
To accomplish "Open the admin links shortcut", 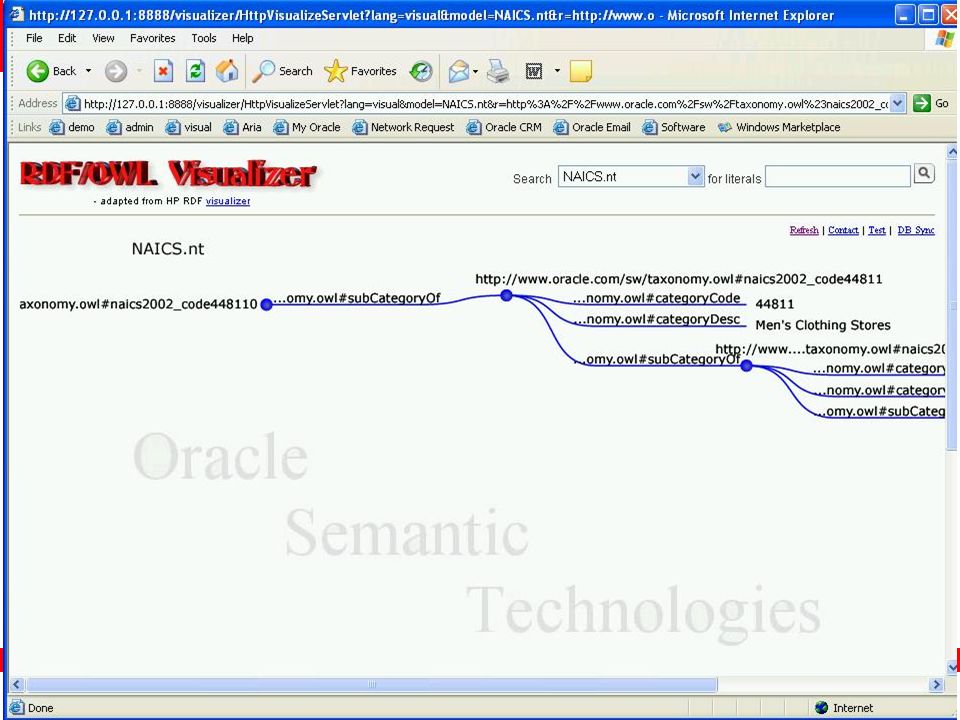I will pos(130,127).
